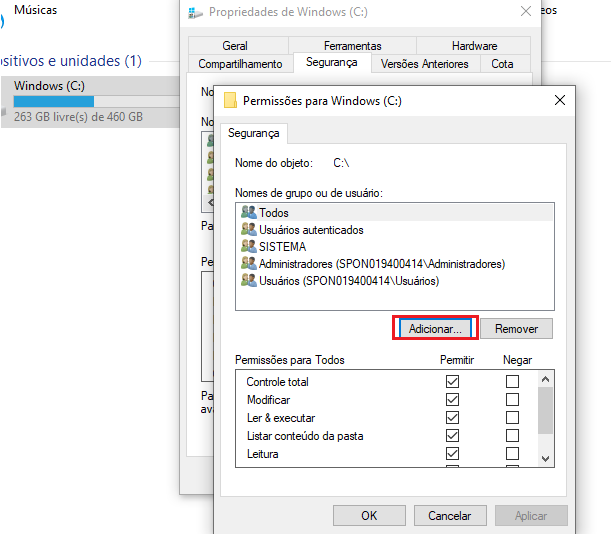Toggle Permitir for Controle total

pyautogui.click(x=452, y=381)
